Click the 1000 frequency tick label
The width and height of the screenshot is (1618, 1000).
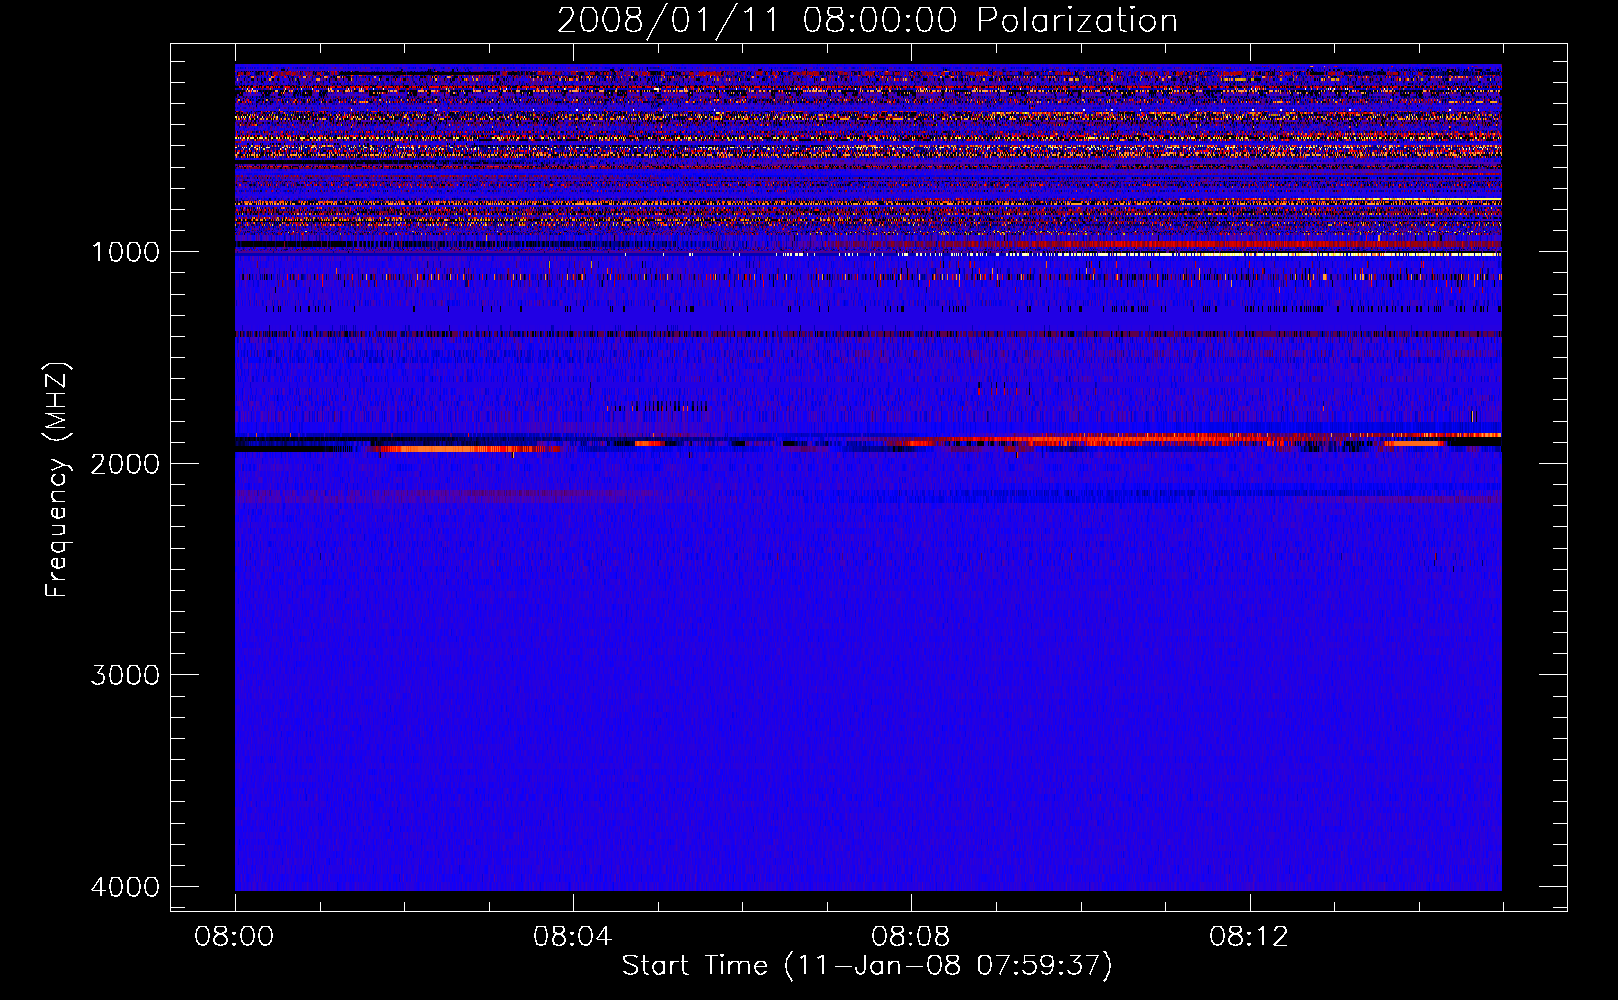125,251
